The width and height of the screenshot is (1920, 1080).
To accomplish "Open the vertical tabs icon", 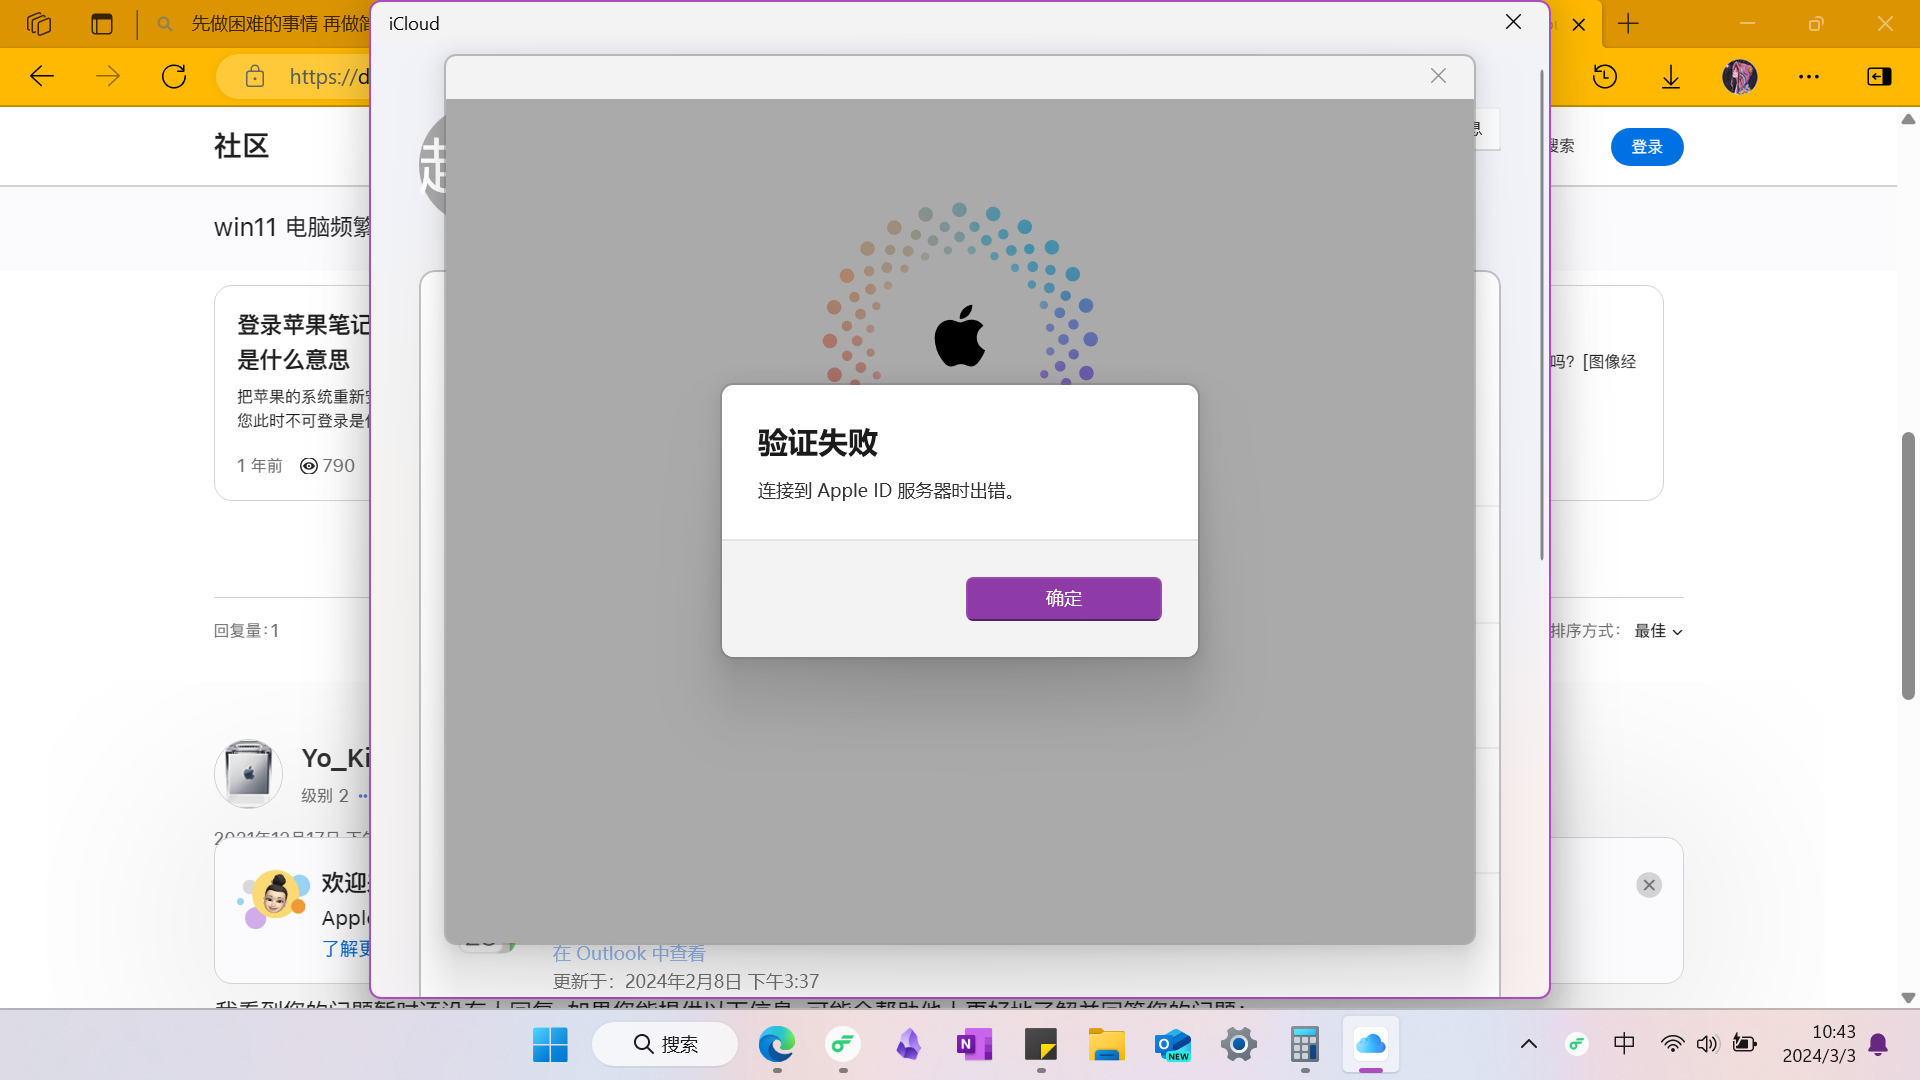I will click(x=102, y=24).
